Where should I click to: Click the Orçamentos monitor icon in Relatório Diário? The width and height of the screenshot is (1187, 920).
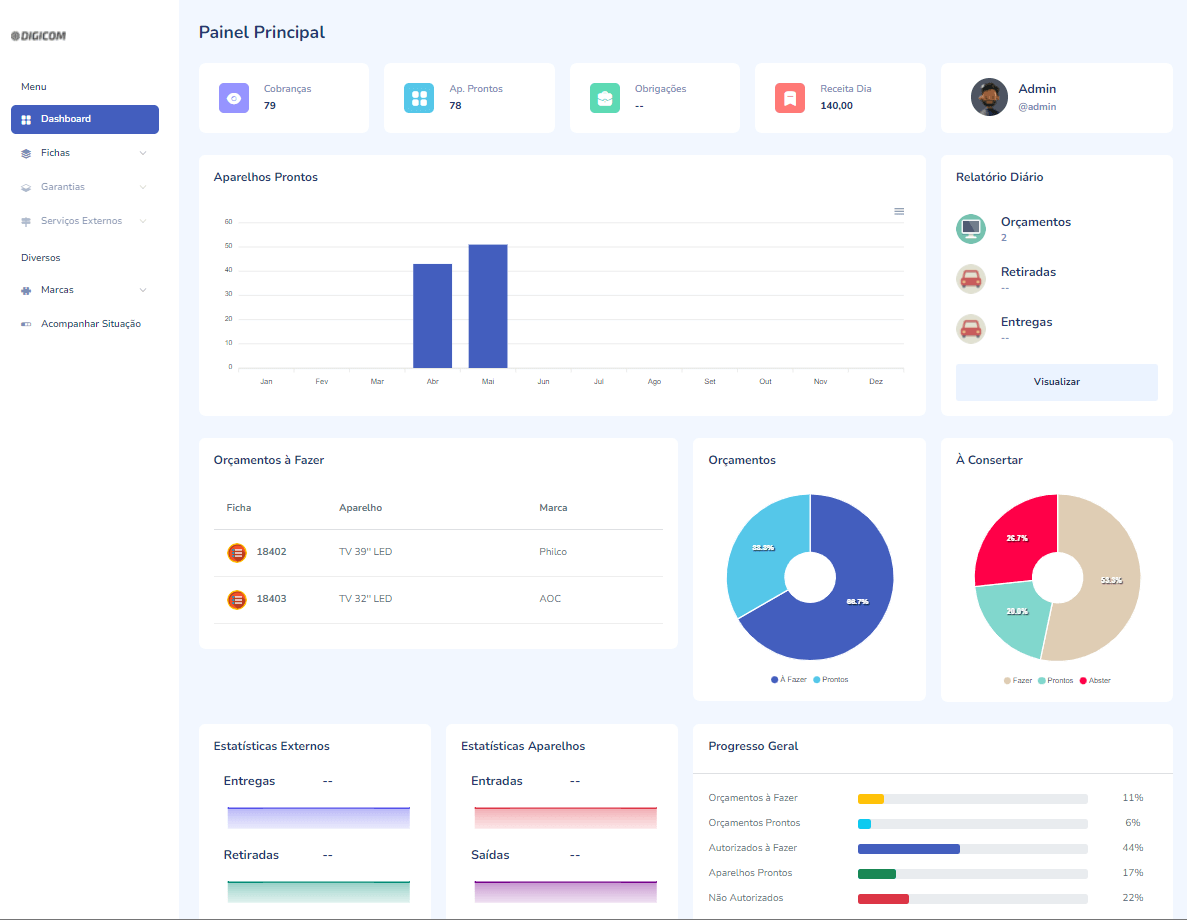971,229
